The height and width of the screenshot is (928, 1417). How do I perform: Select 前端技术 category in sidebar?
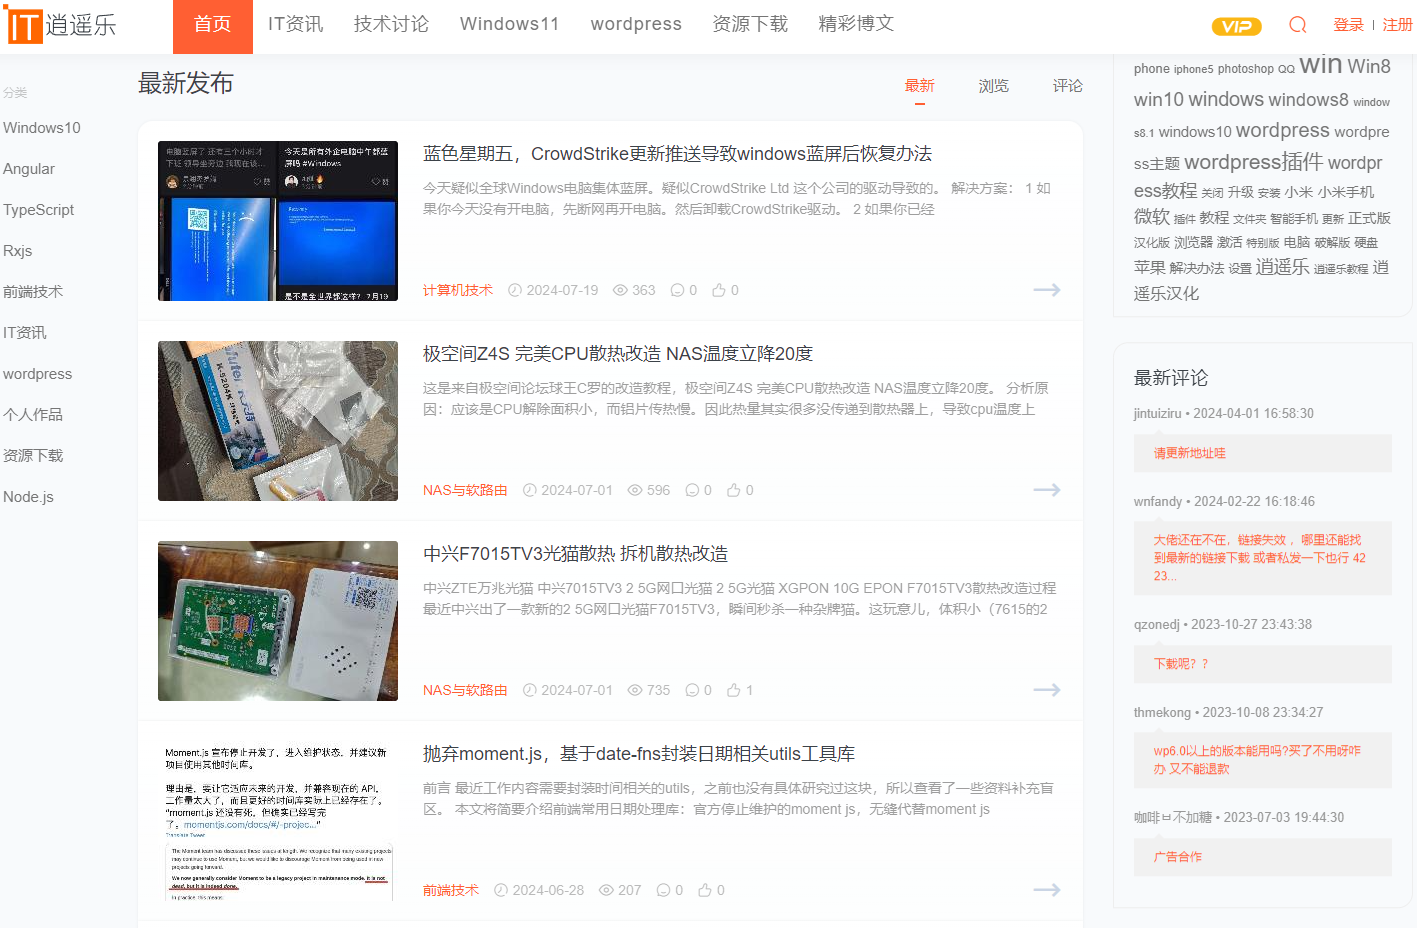pos(33,292)
